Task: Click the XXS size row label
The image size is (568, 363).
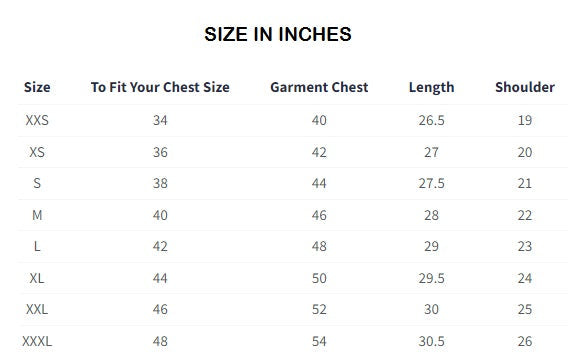Action: [x=37, y=120]
